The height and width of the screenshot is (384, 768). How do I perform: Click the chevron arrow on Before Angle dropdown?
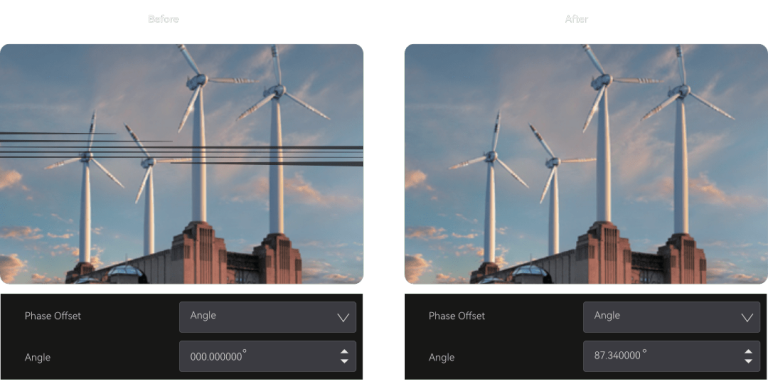tap(343, 317)
